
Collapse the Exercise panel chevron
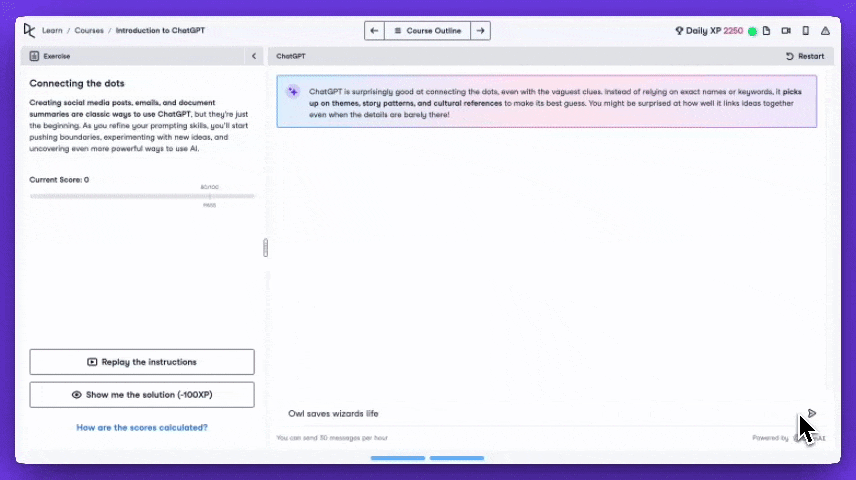click(x=254, y=56)
